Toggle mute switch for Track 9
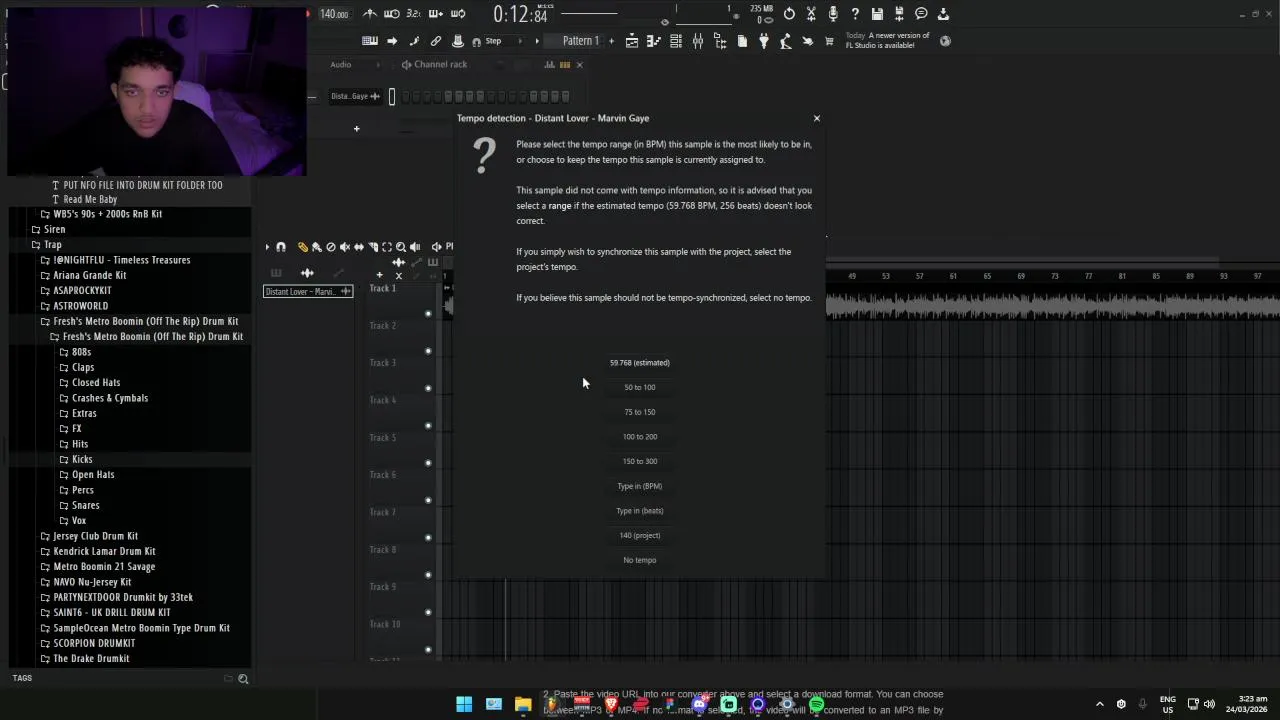The width and height of the screenshot is (1280, 720). pyautogui.click(x=428, y=612)
